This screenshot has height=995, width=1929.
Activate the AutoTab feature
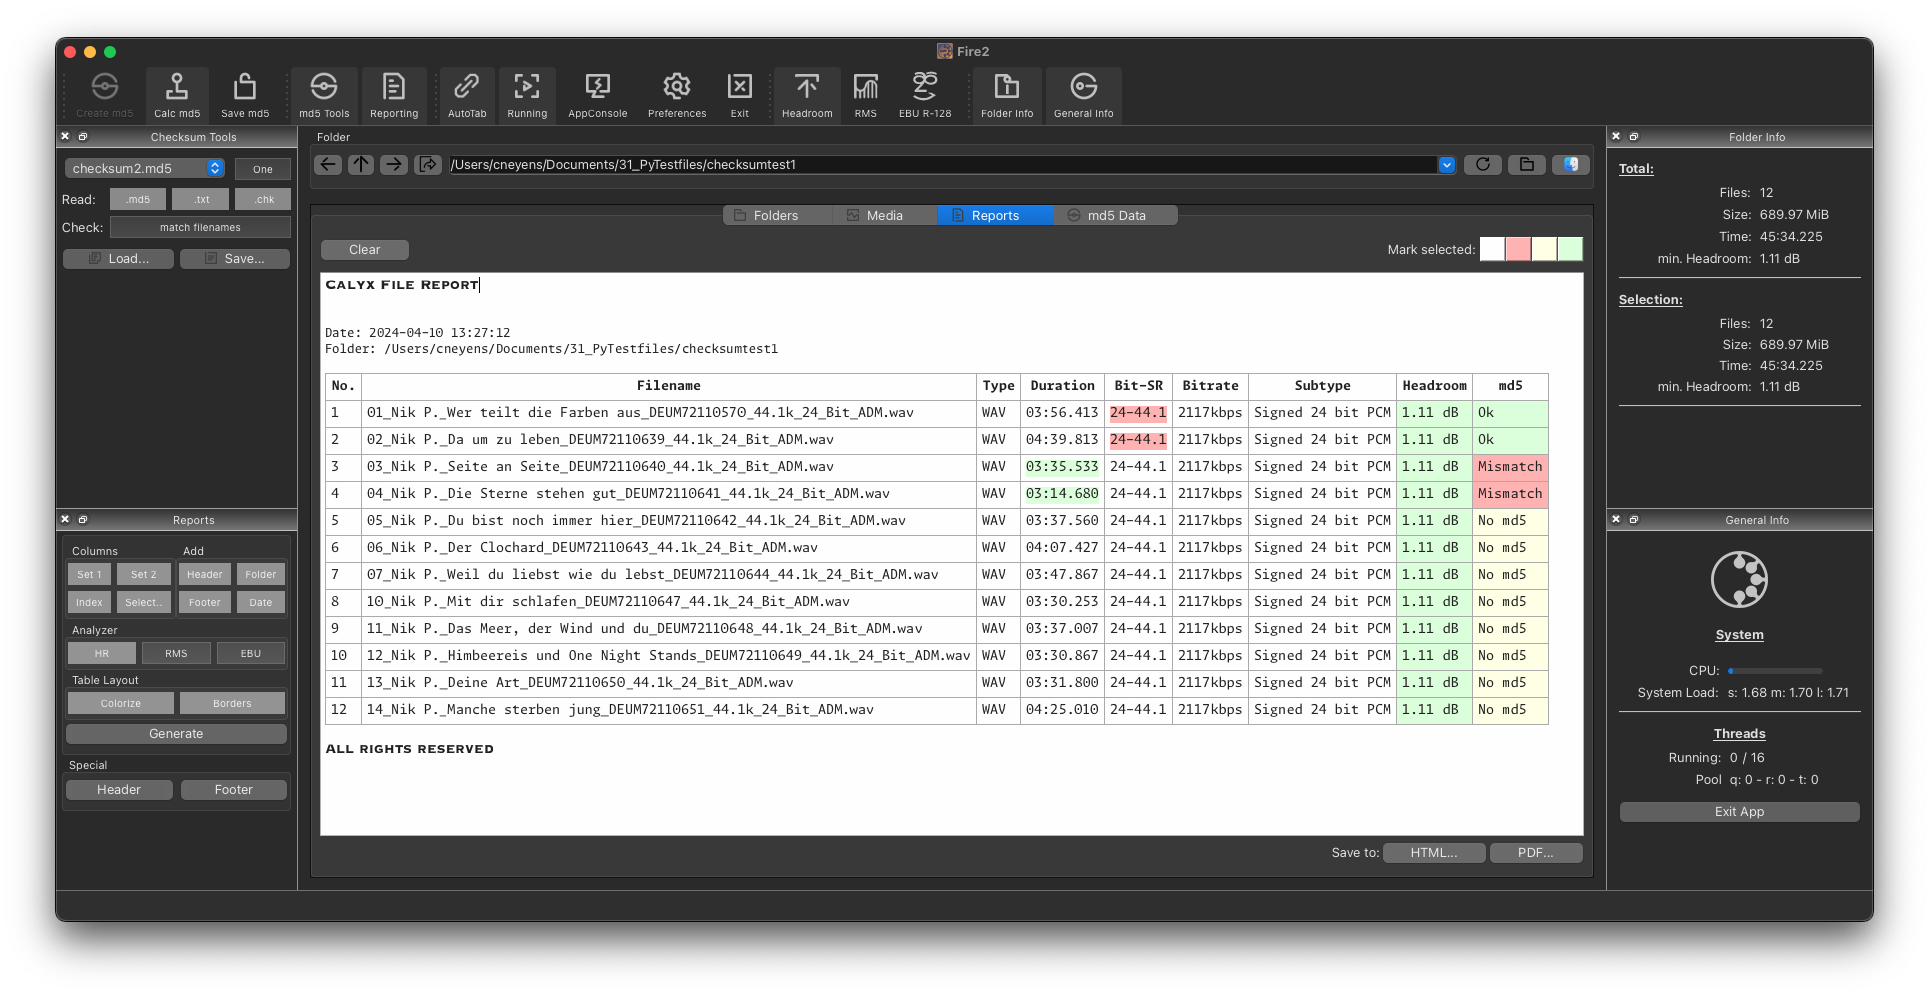point(466,95)
